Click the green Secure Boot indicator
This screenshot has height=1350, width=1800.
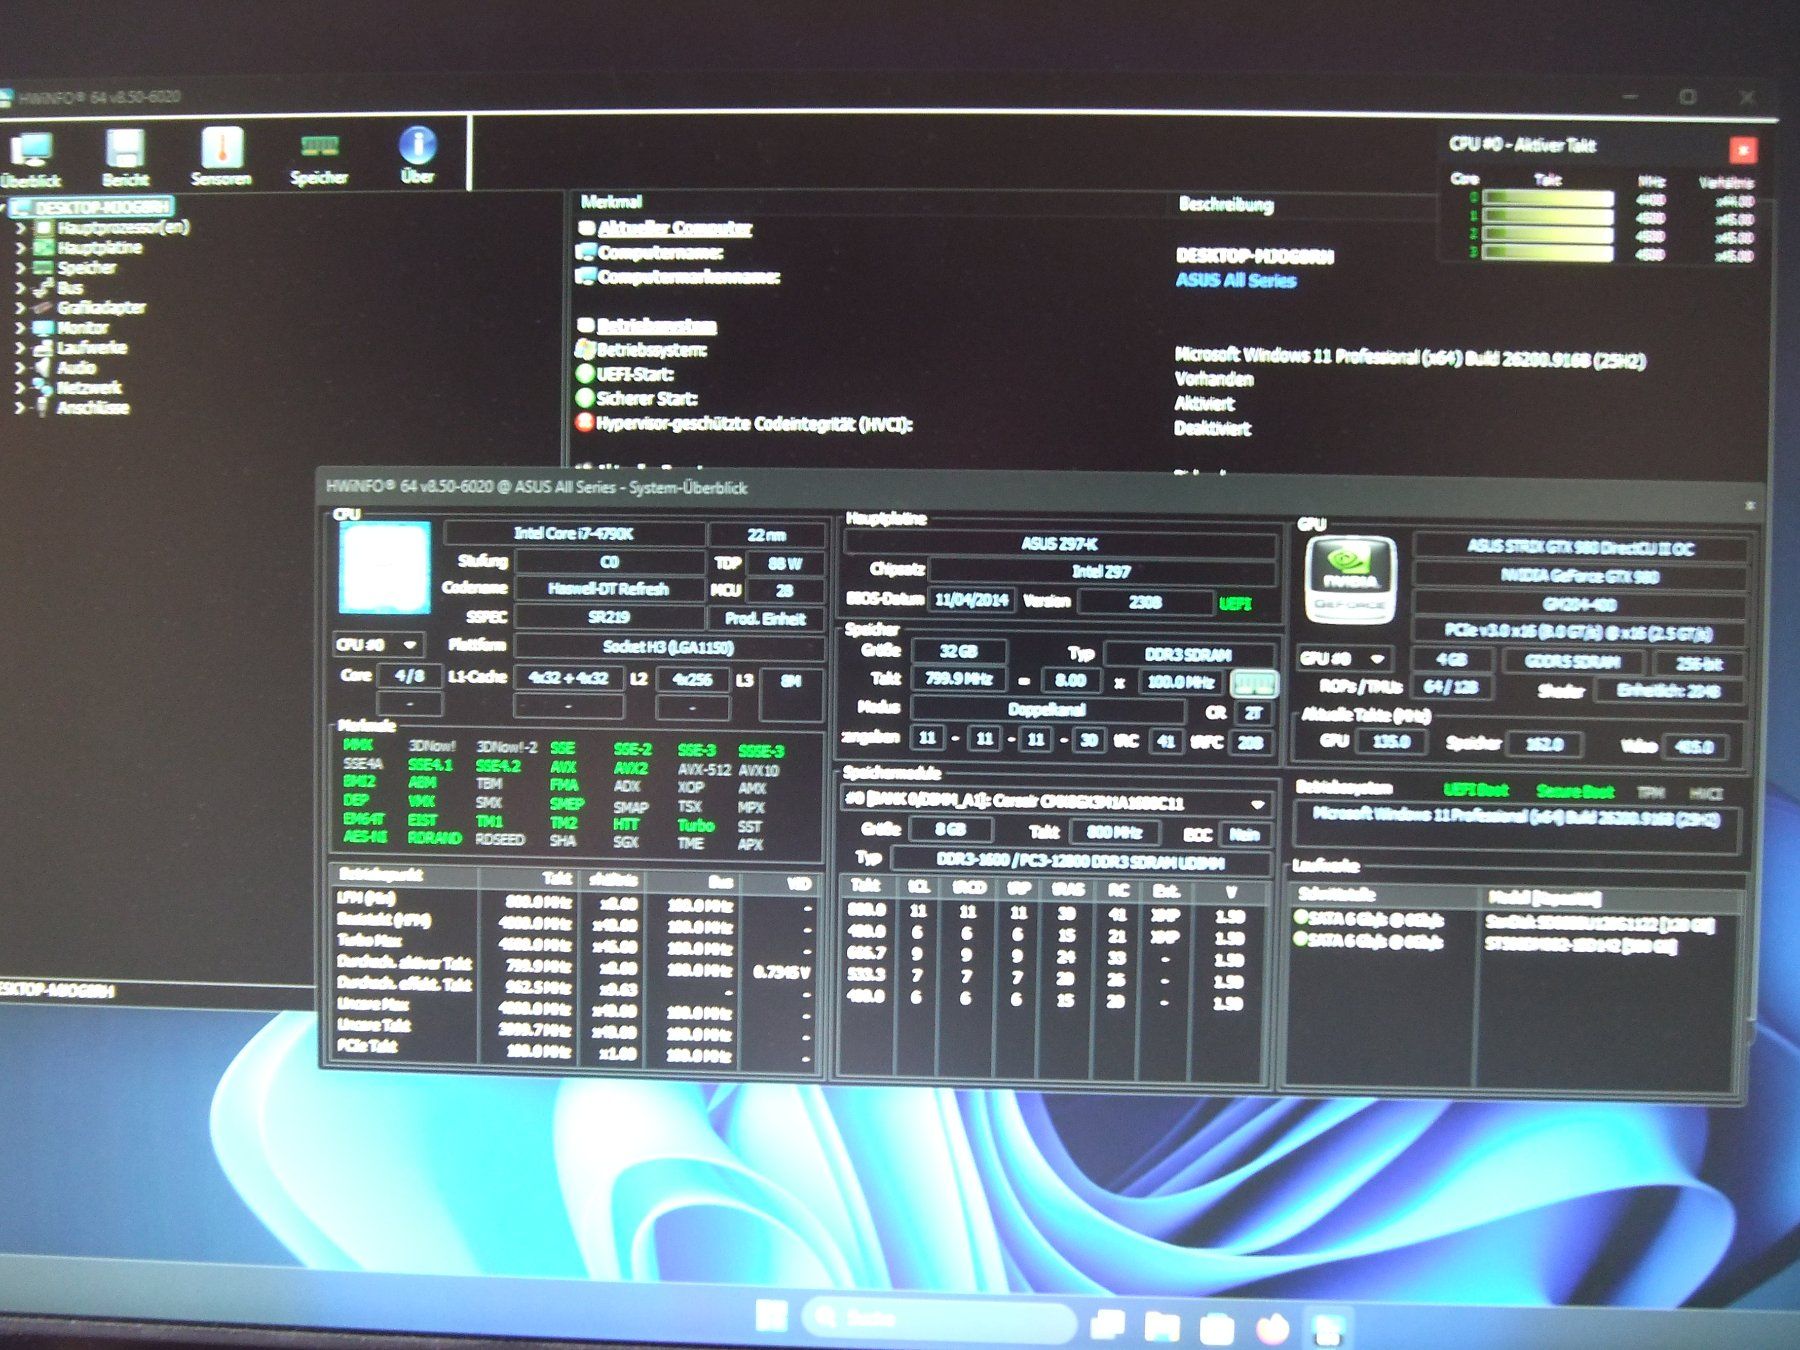click(x=1575, y=791)
